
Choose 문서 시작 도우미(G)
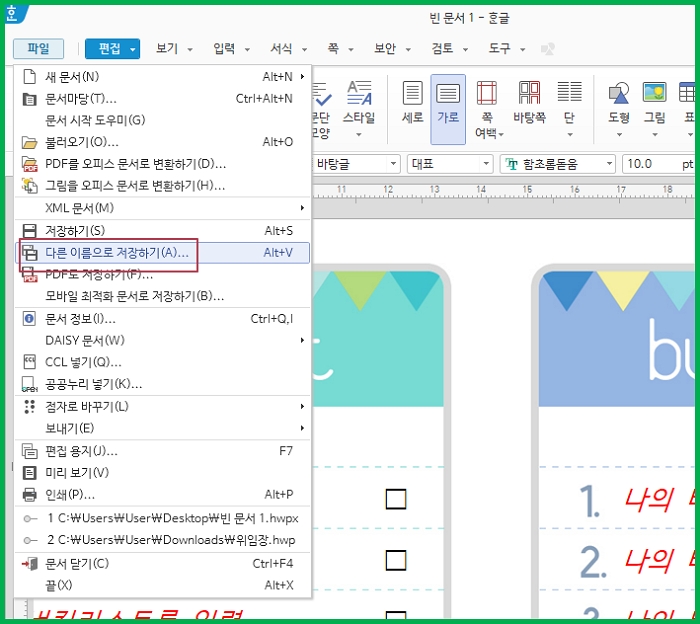tap(95, 121)
